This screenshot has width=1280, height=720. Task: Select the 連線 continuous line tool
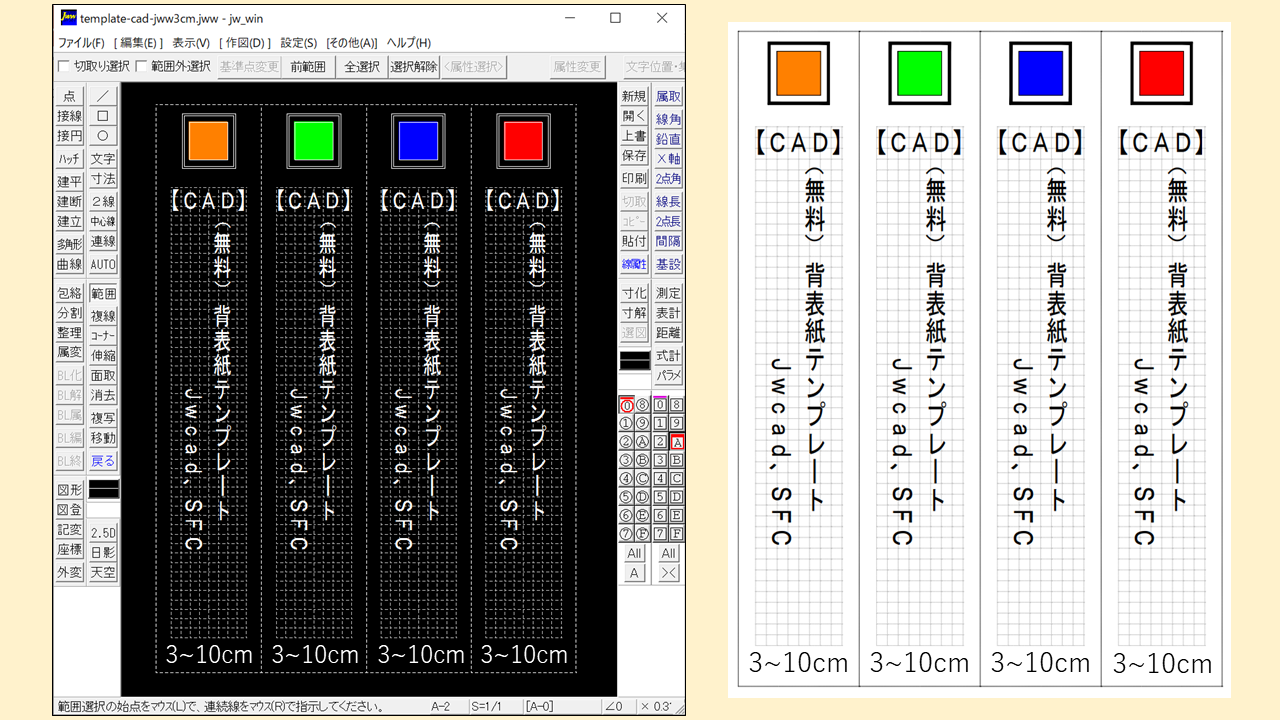tap(103, 242)
